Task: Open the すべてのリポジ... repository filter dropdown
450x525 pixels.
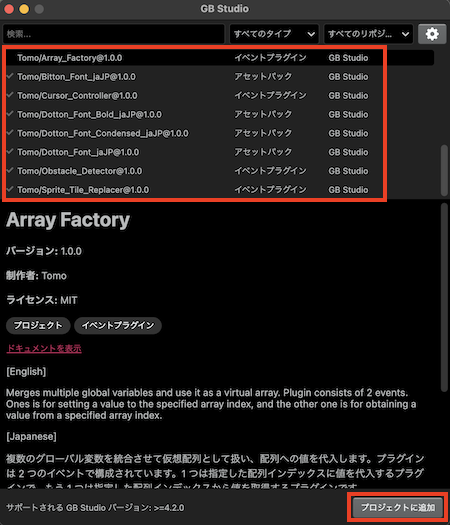Action: [368, 34]
